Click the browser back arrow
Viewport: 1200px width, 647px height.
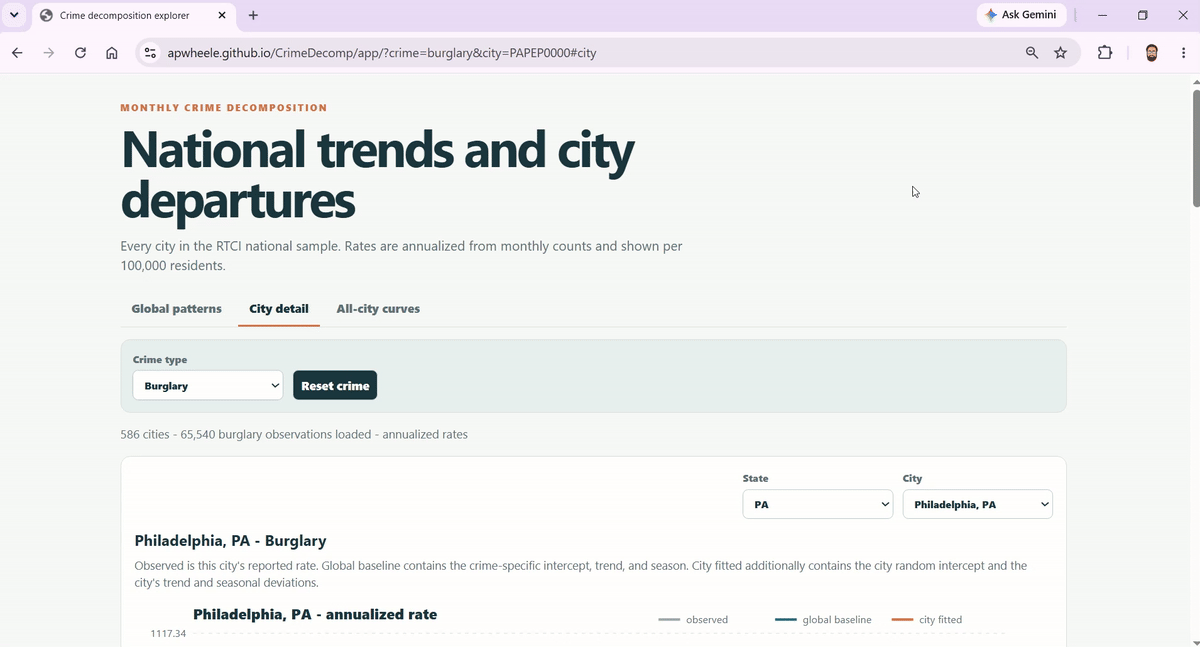(x=17, y=53)
